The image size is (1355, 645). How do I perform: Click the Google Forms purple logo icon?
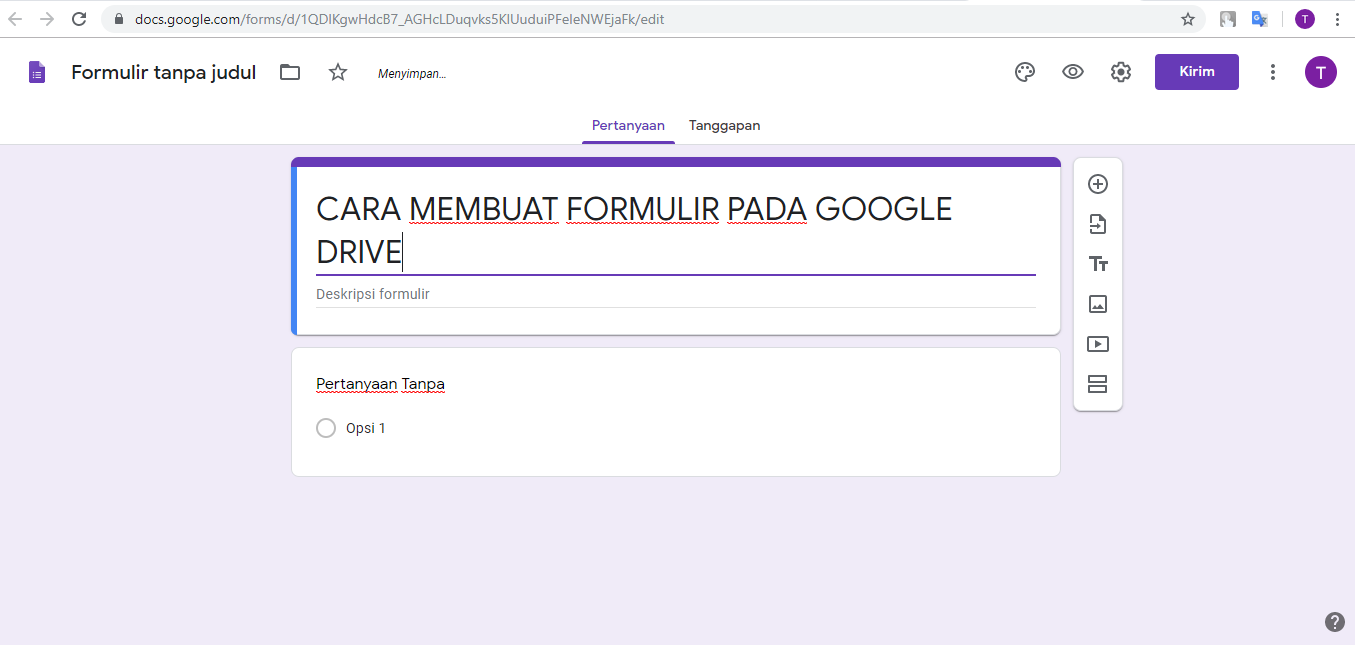pyautogui.click(x=37, y=72)
